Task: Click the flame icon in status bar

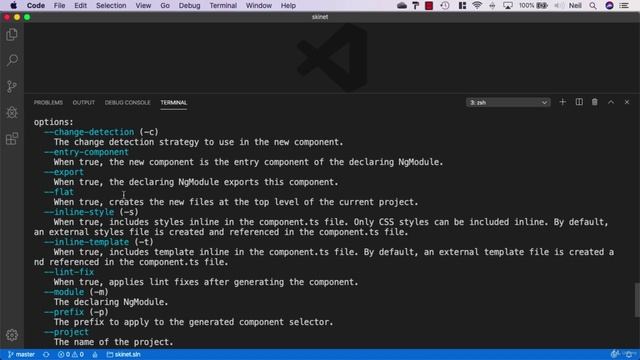Action: point(95,355)
